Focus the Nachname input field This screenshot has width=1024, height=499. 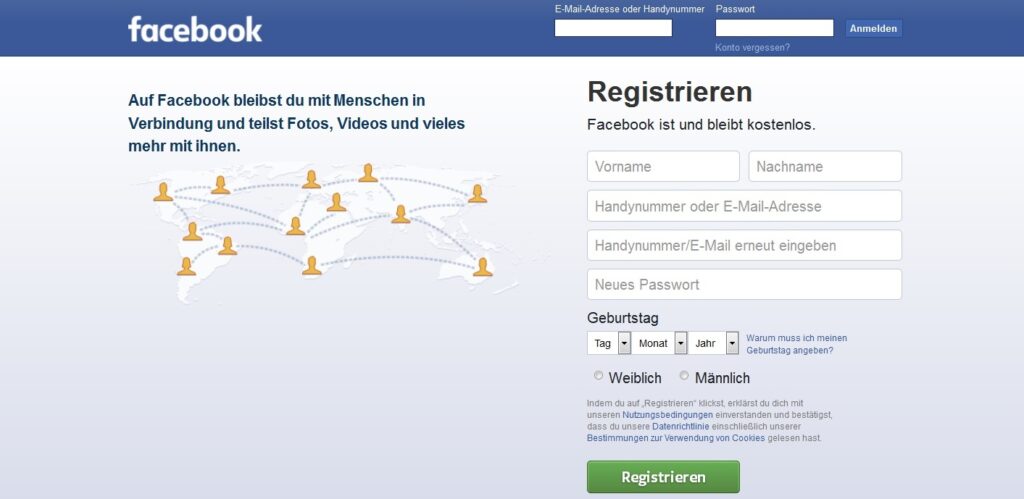[x=825, y=167]
